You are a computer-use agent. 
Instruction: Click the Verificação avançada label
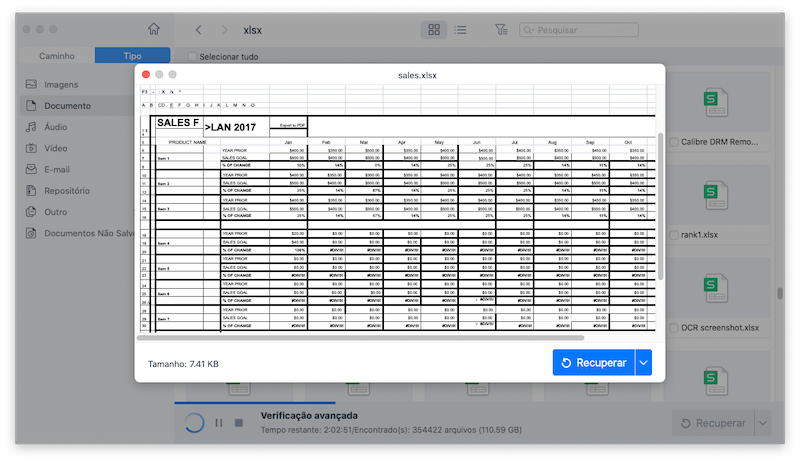point(309,416)
